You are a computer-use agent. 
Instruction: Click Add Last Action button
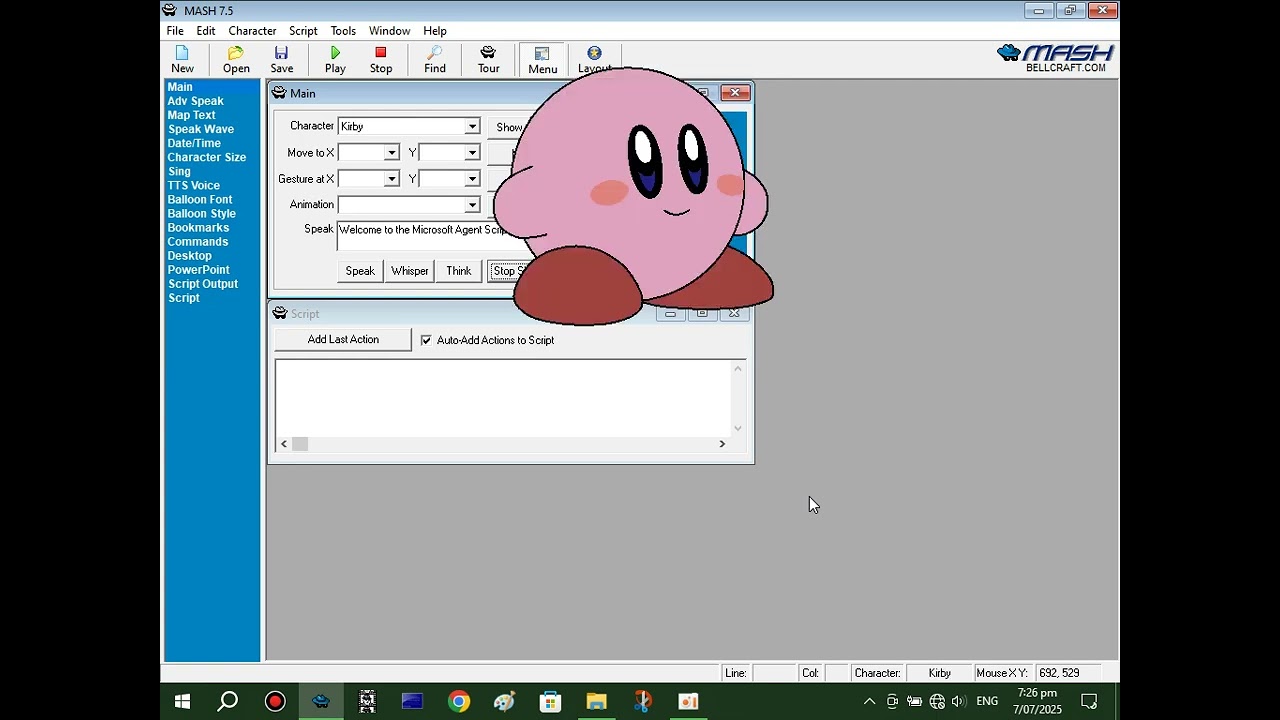pos(343,340)
